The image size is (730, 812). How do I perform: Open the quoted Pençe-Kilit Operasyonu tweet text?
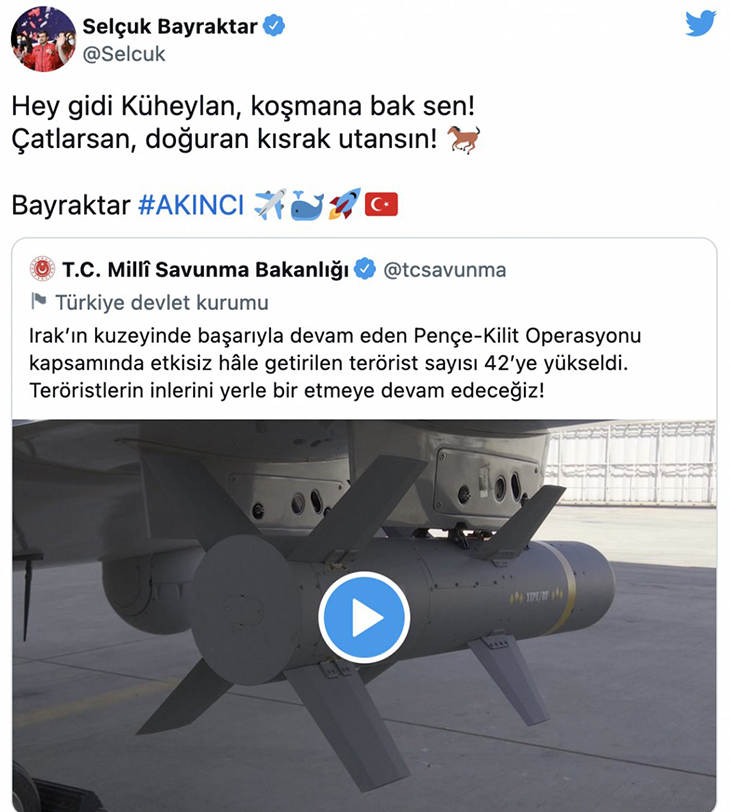coord(335,362)
